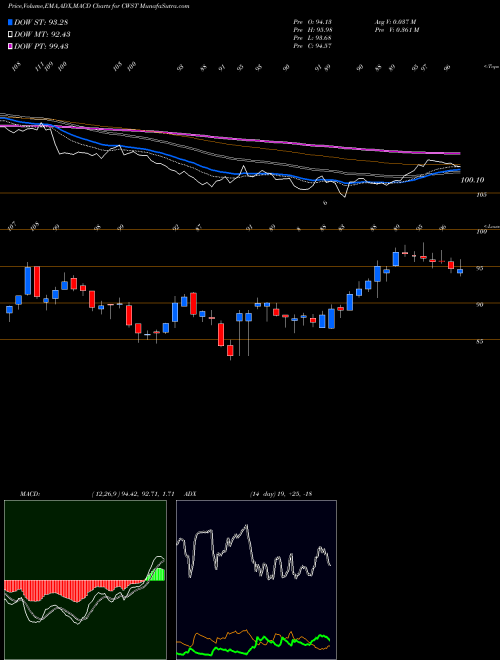
Task: Click the last blue candlestick at far right
Action: [460, 271]
